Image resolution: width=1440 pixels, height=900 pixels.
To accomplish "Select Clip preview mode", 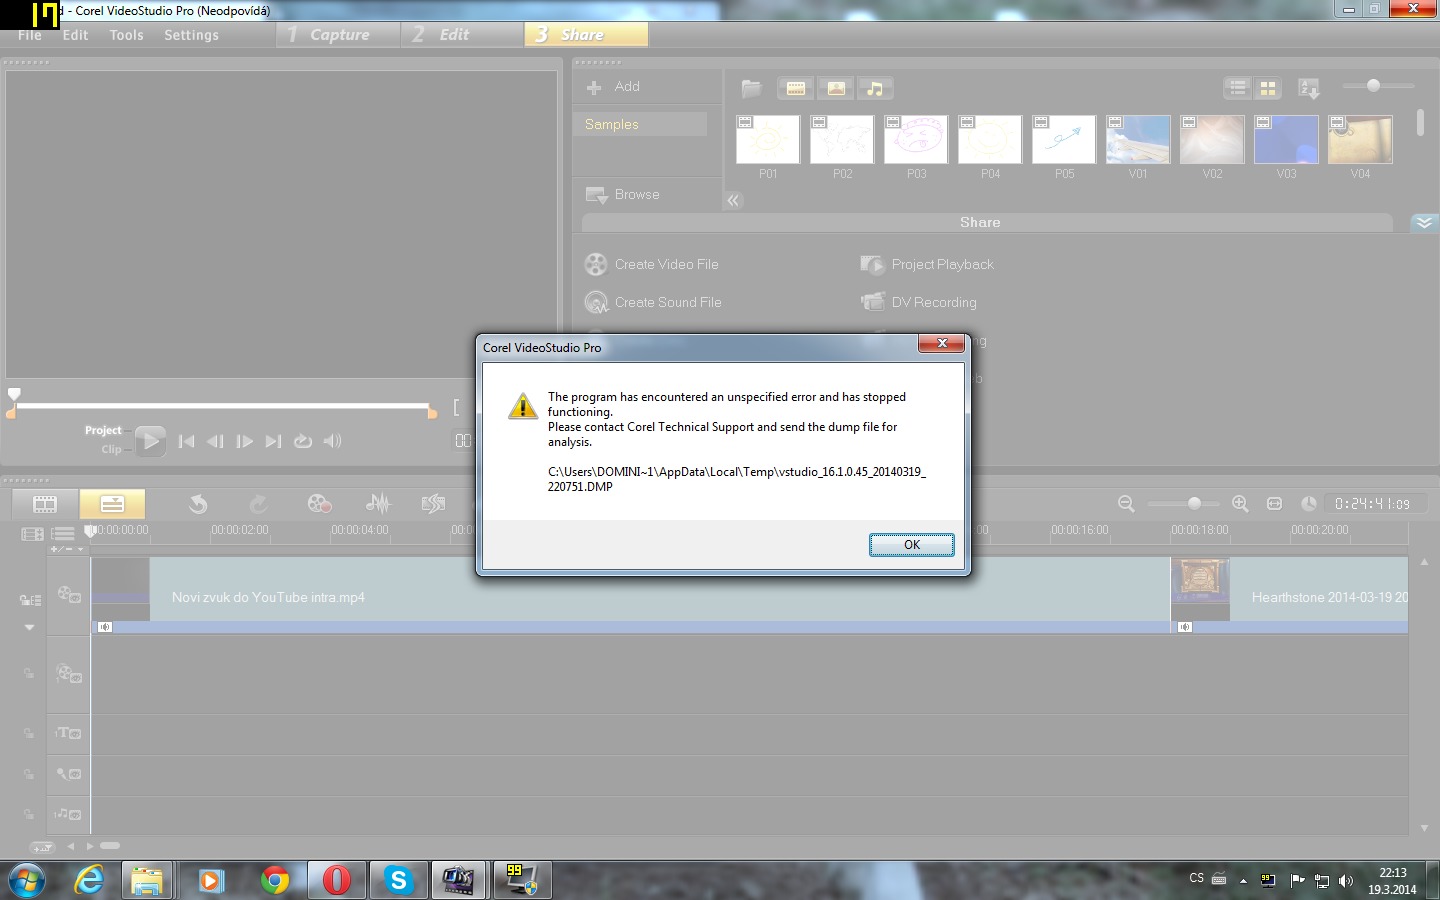I will tap(111, 449).
